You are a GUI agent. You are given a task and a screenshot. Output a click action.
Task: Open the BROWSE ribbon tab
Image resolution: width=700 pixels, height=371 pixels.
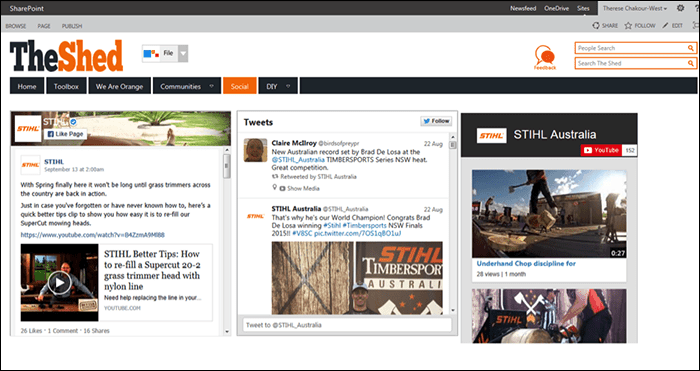point(16,26)
